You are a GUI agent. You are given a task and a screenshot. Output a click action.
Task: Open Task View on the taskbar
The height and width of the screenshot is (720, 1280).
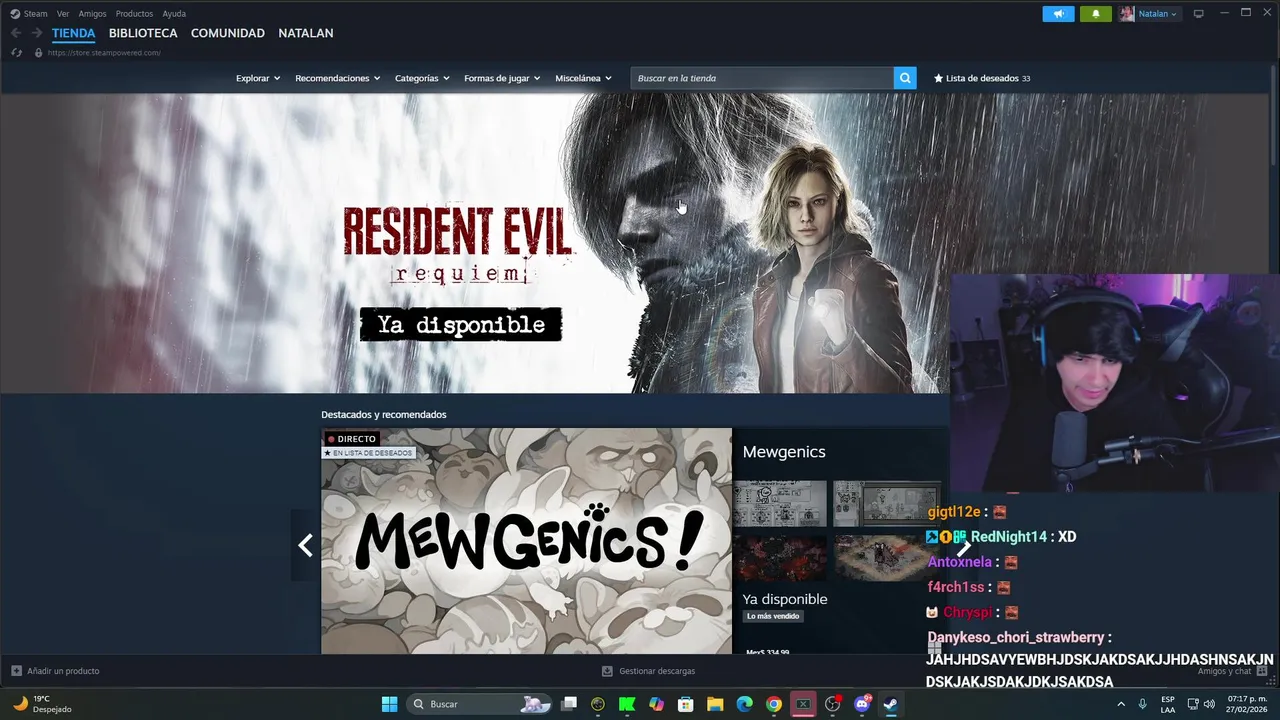click(x=569, y=704)
